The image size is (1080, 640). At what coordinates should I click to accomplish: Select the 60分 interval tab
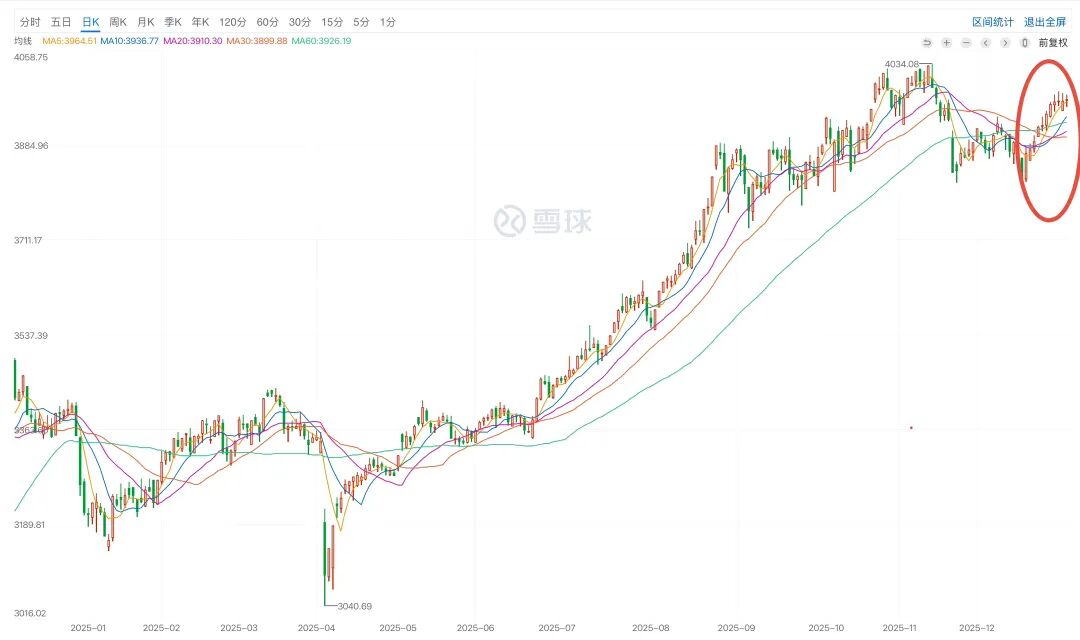(x=268, y=21)
